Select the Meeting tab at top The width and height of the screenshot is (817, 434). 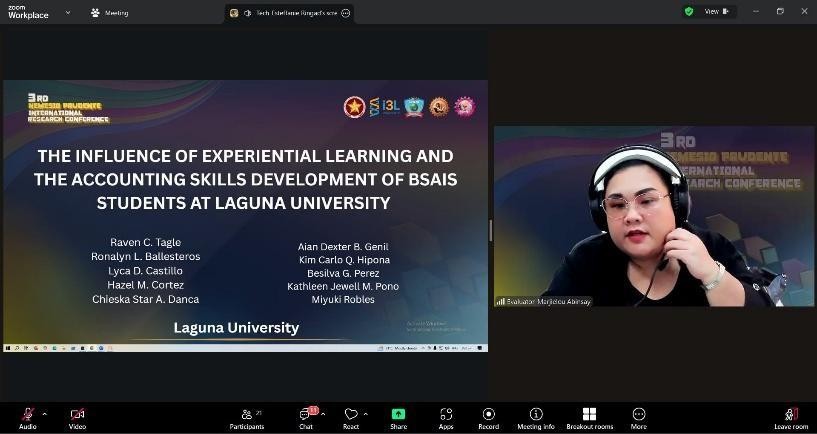click(110, 13)
